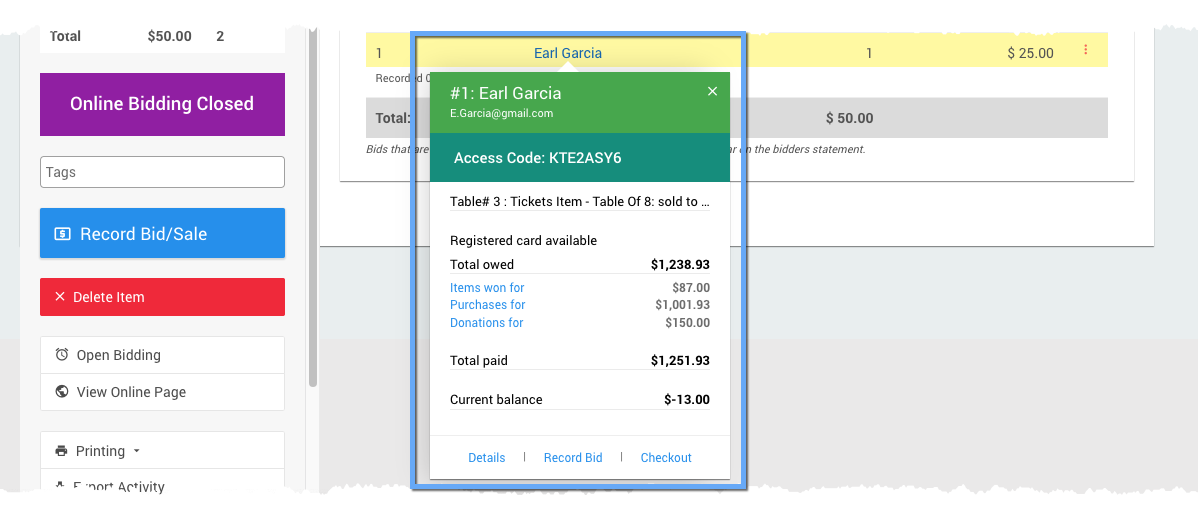
Task: Click the globe icon for View Online Page
Action: [62, 392]
